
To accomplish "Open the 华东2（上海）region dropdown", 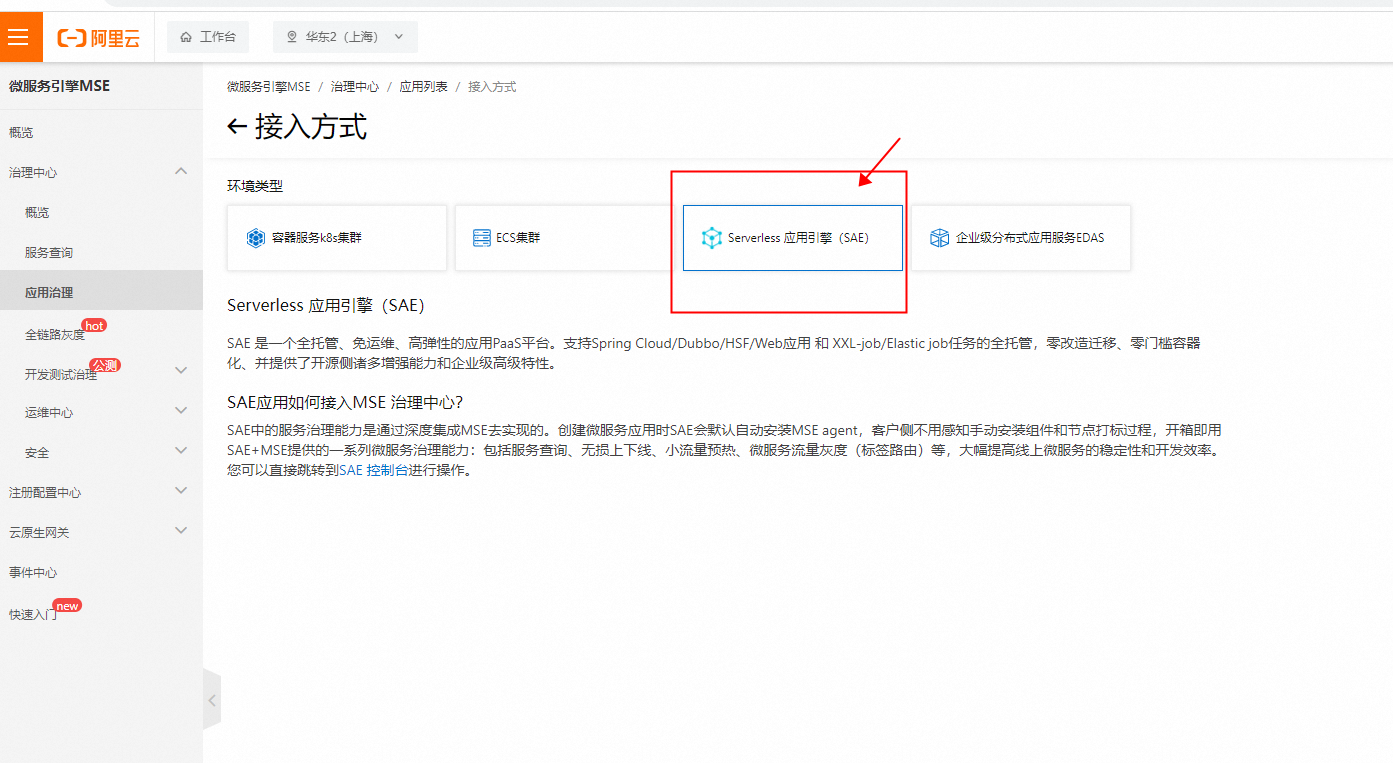I will (x=345, y=37).
